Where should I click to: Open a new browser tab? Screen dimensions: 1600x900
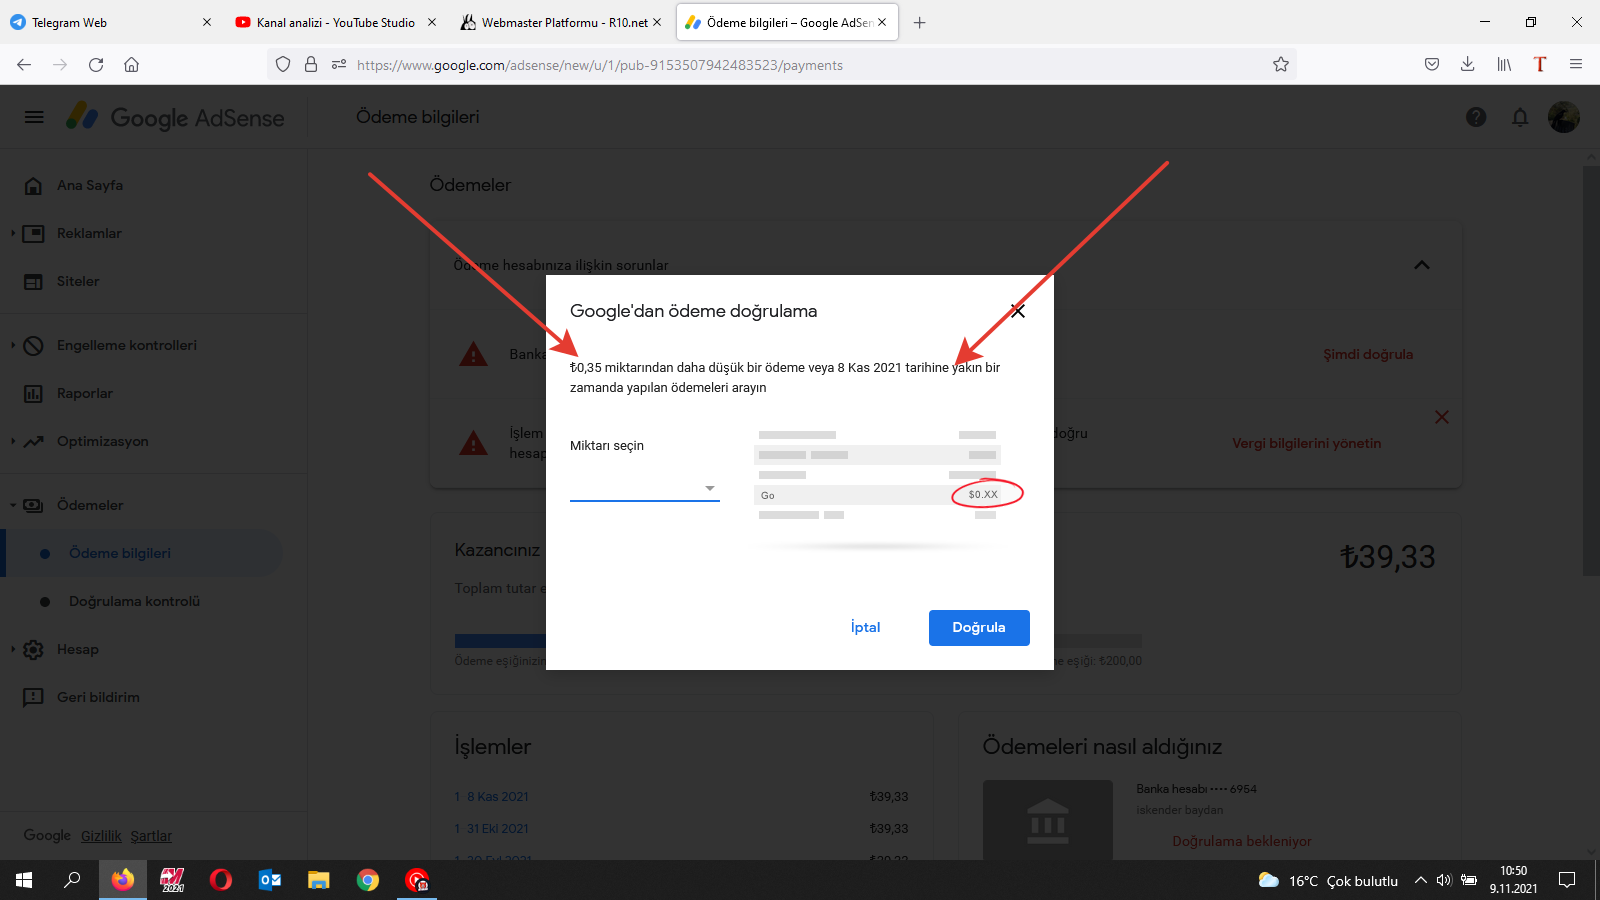(x=920, y=22)
